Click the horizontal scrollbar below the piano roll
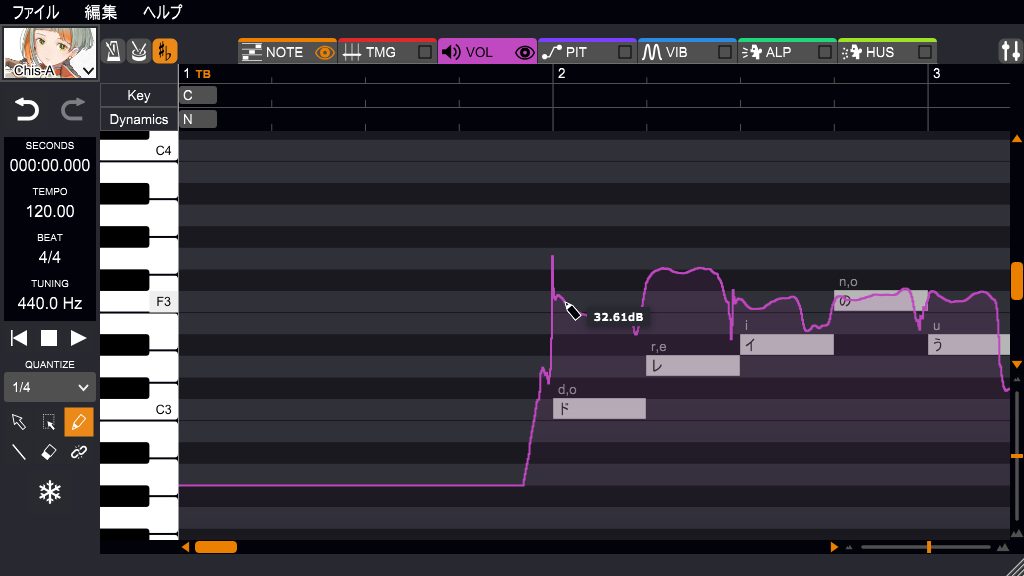This screenshot has height=576, width=1024. pyautogui.click(x=214, y=546)
